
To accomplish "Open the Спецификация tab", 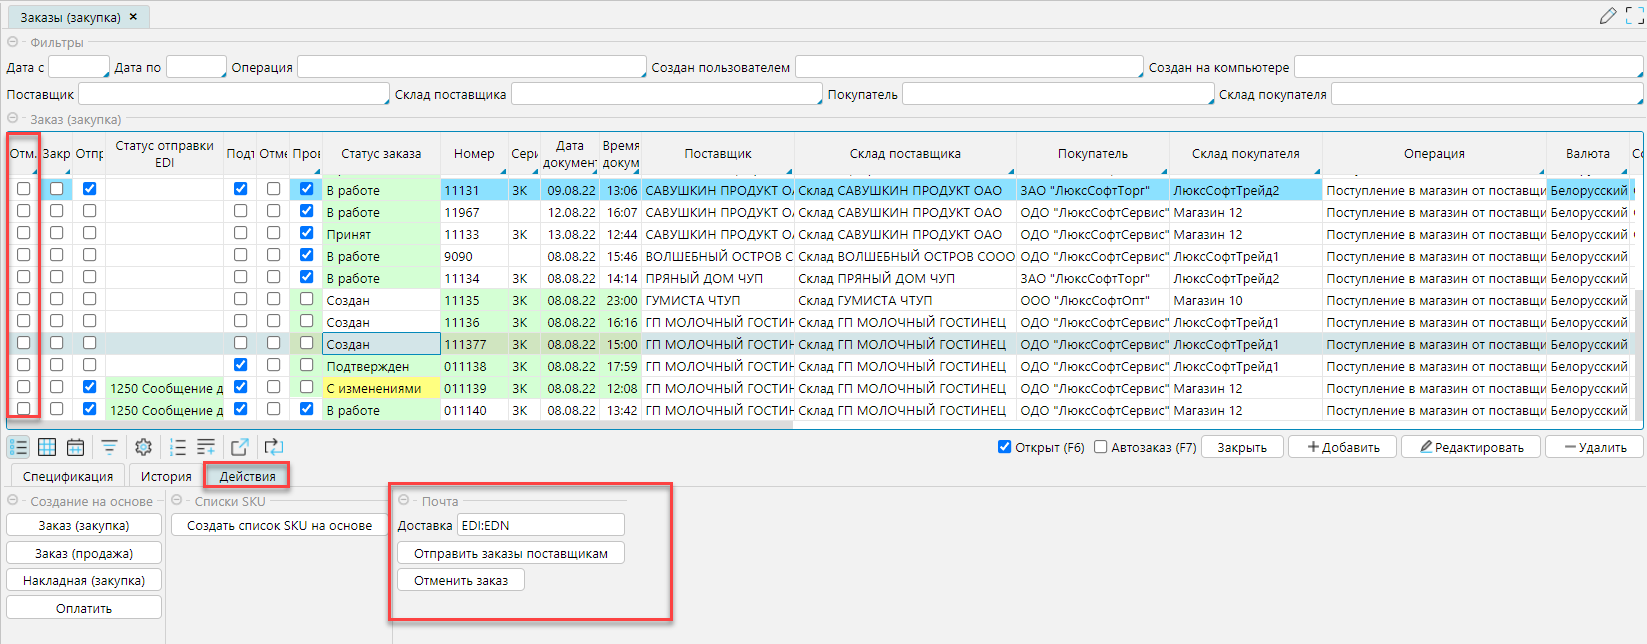I will 68,476.
